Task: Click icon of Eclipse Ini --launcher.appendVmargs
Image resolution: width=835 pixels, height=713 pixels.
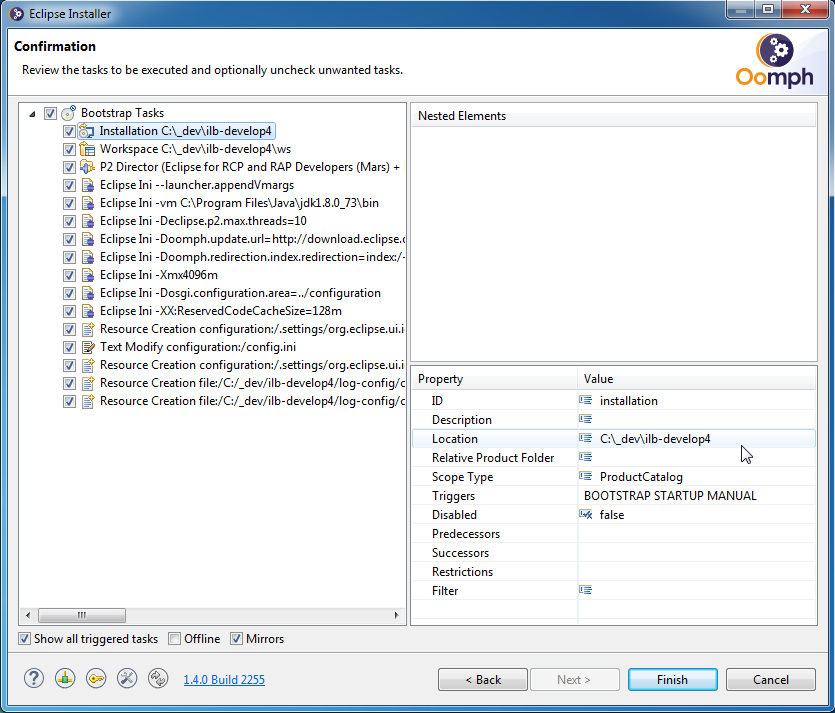Action: [x=88, y=185]
